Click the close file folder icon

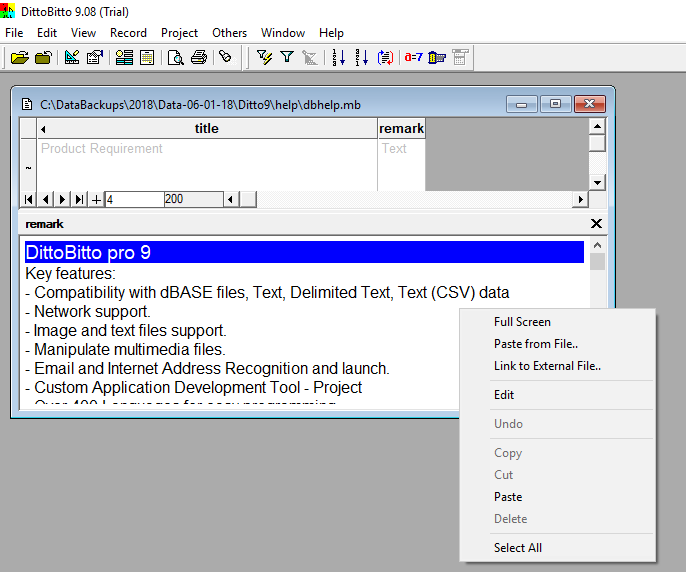point(43,57)
